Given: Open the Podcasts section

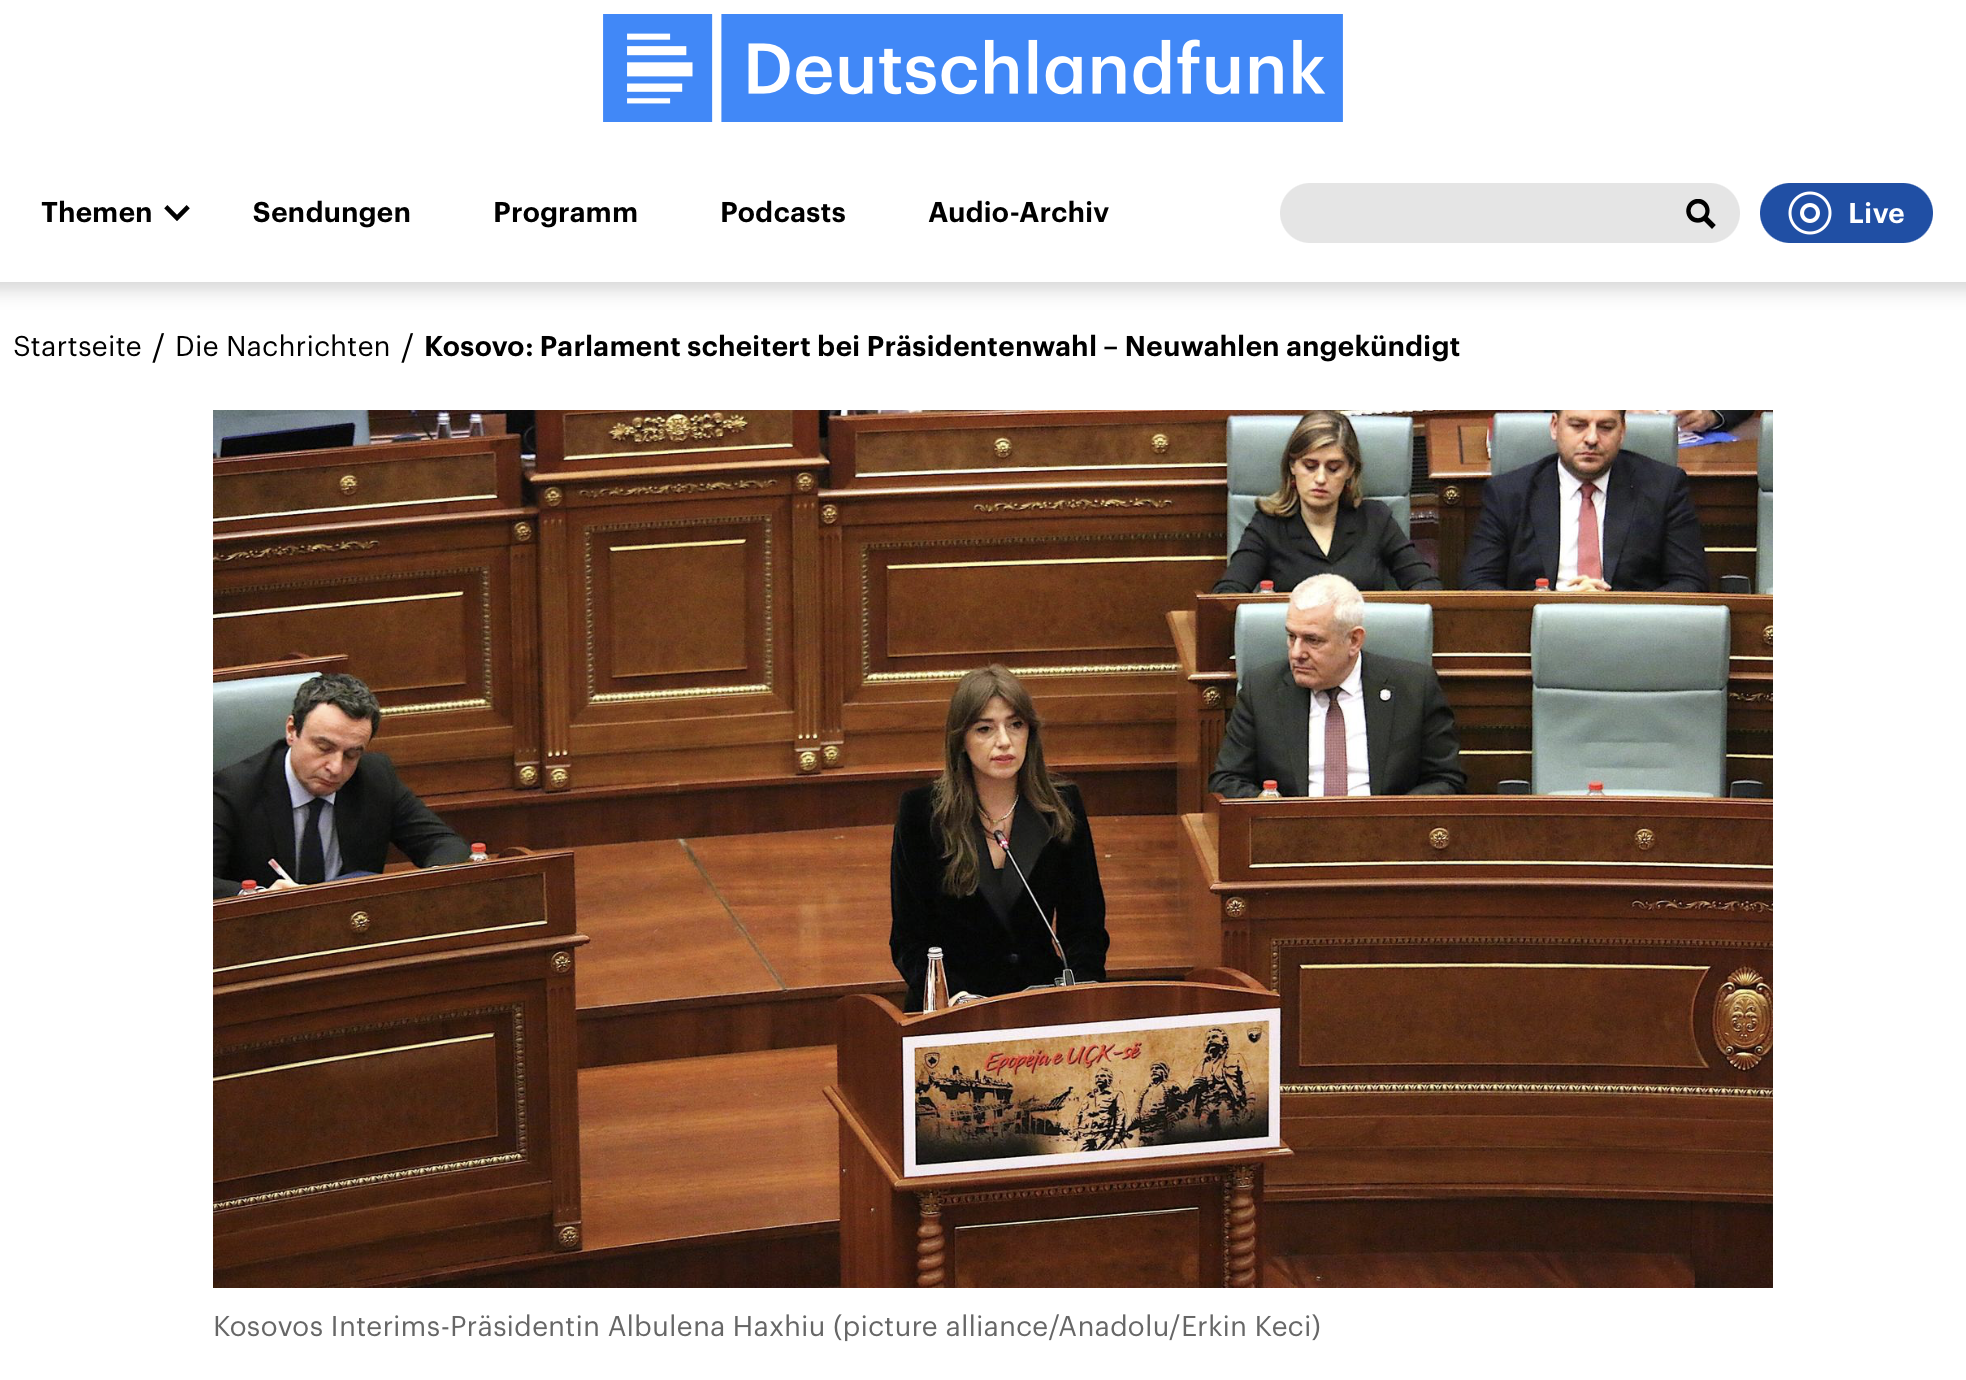Looking at the screenshot, I should pos(782,213).
